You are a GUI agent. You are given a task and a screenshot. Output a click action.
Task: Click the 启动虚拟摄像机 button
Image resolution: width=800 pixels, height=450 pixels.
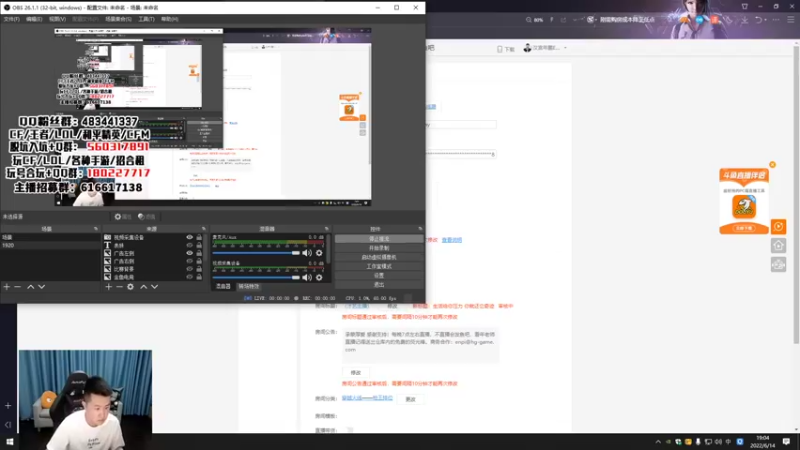click(x=379, y=257)
